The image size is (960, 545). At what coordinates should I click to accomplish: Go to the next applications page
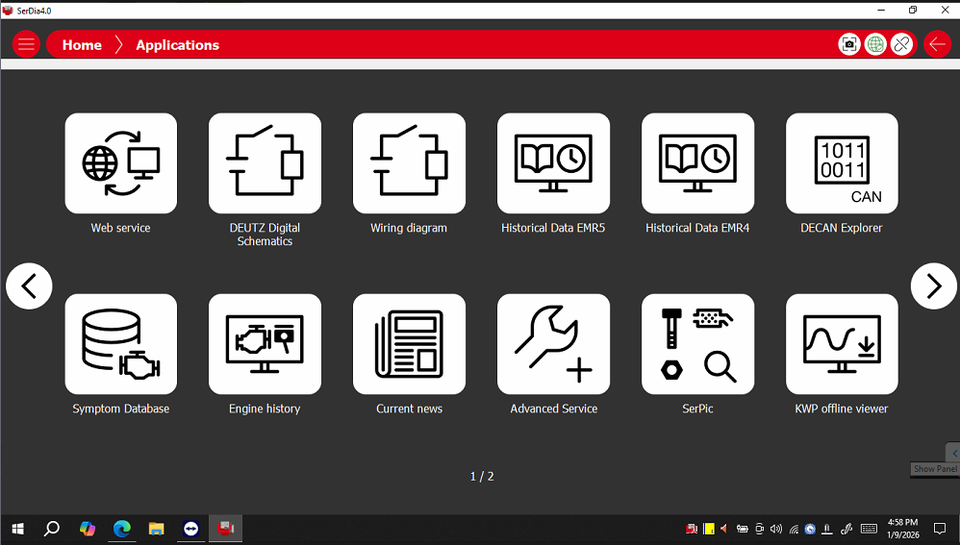click(x=933, y=286)
